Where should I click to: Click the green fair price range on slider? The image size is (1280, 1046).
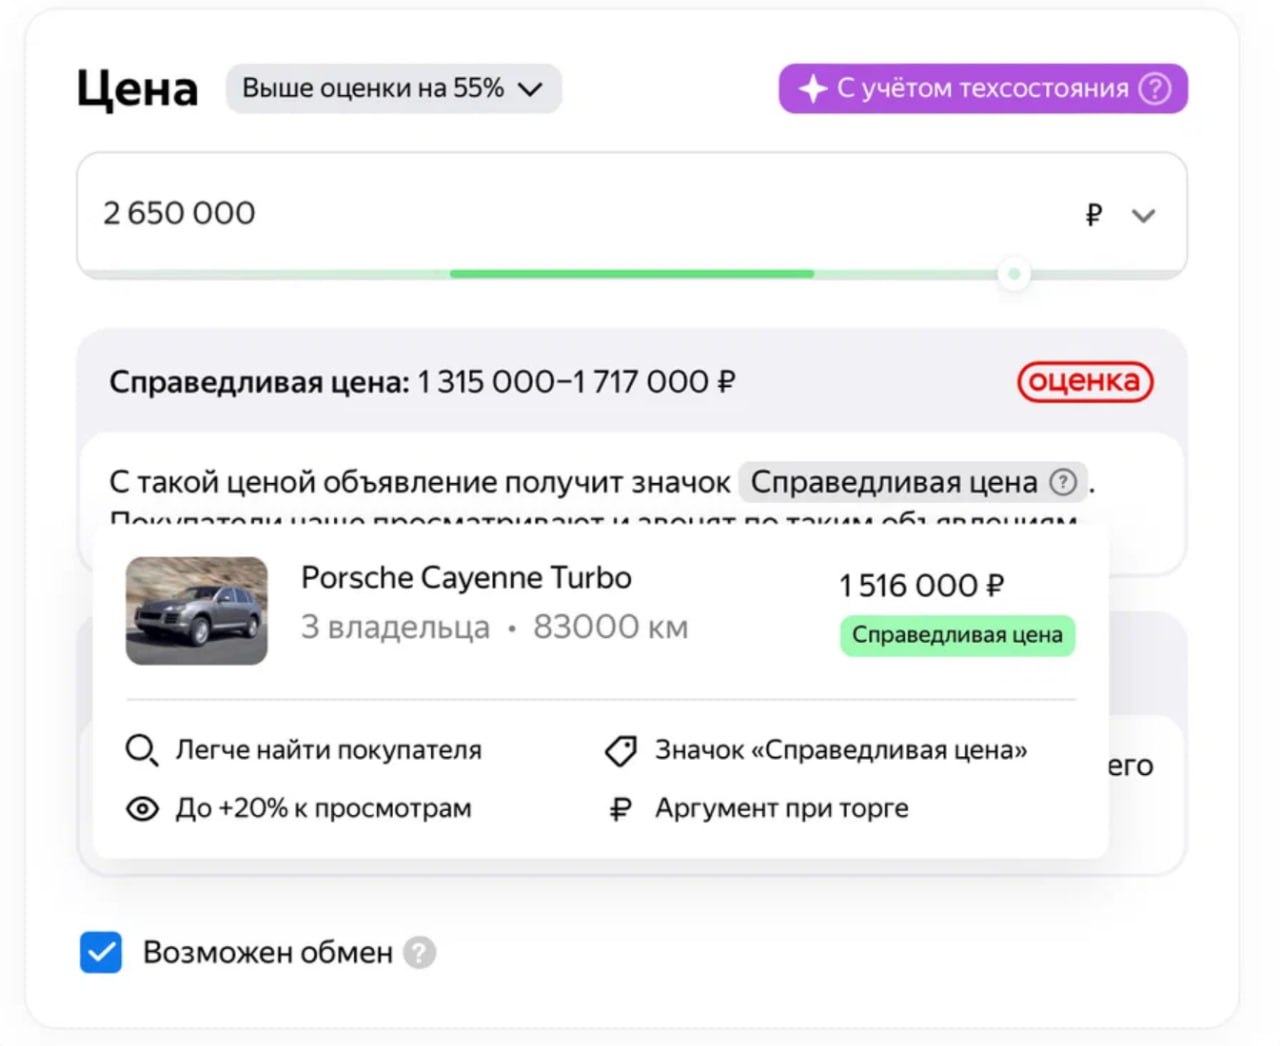click(x=631, y=274)
